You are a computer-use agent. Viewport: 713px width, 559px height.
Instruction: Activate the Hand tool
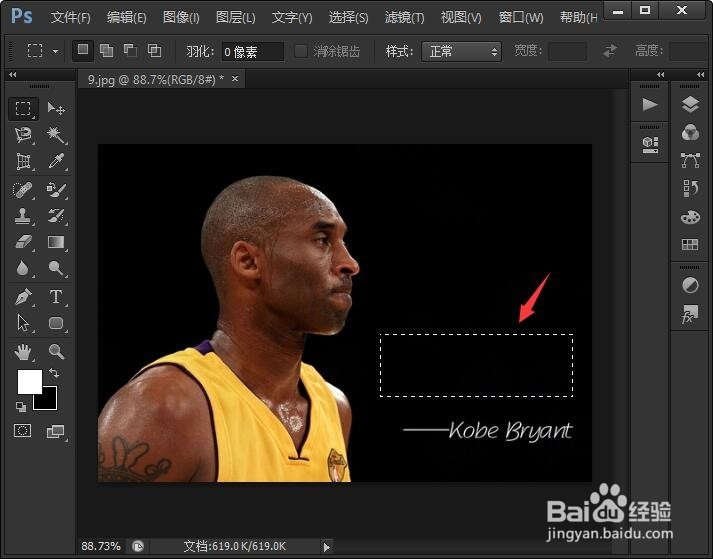point(23,352)
